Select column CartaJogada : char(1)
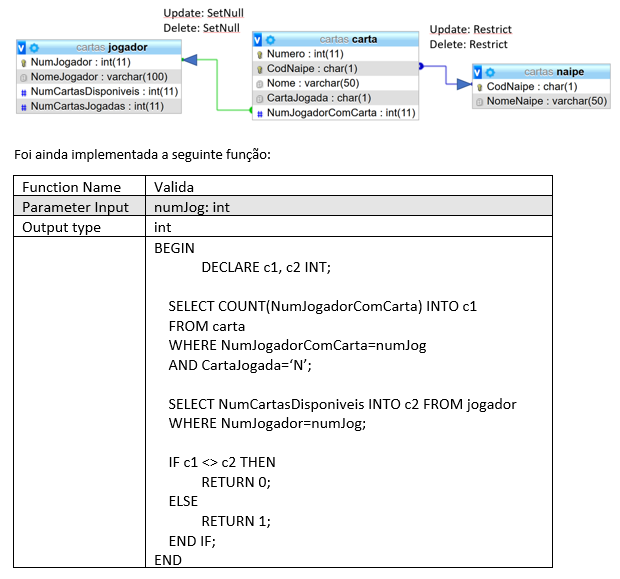620x579 pixels. pos(335,98)
